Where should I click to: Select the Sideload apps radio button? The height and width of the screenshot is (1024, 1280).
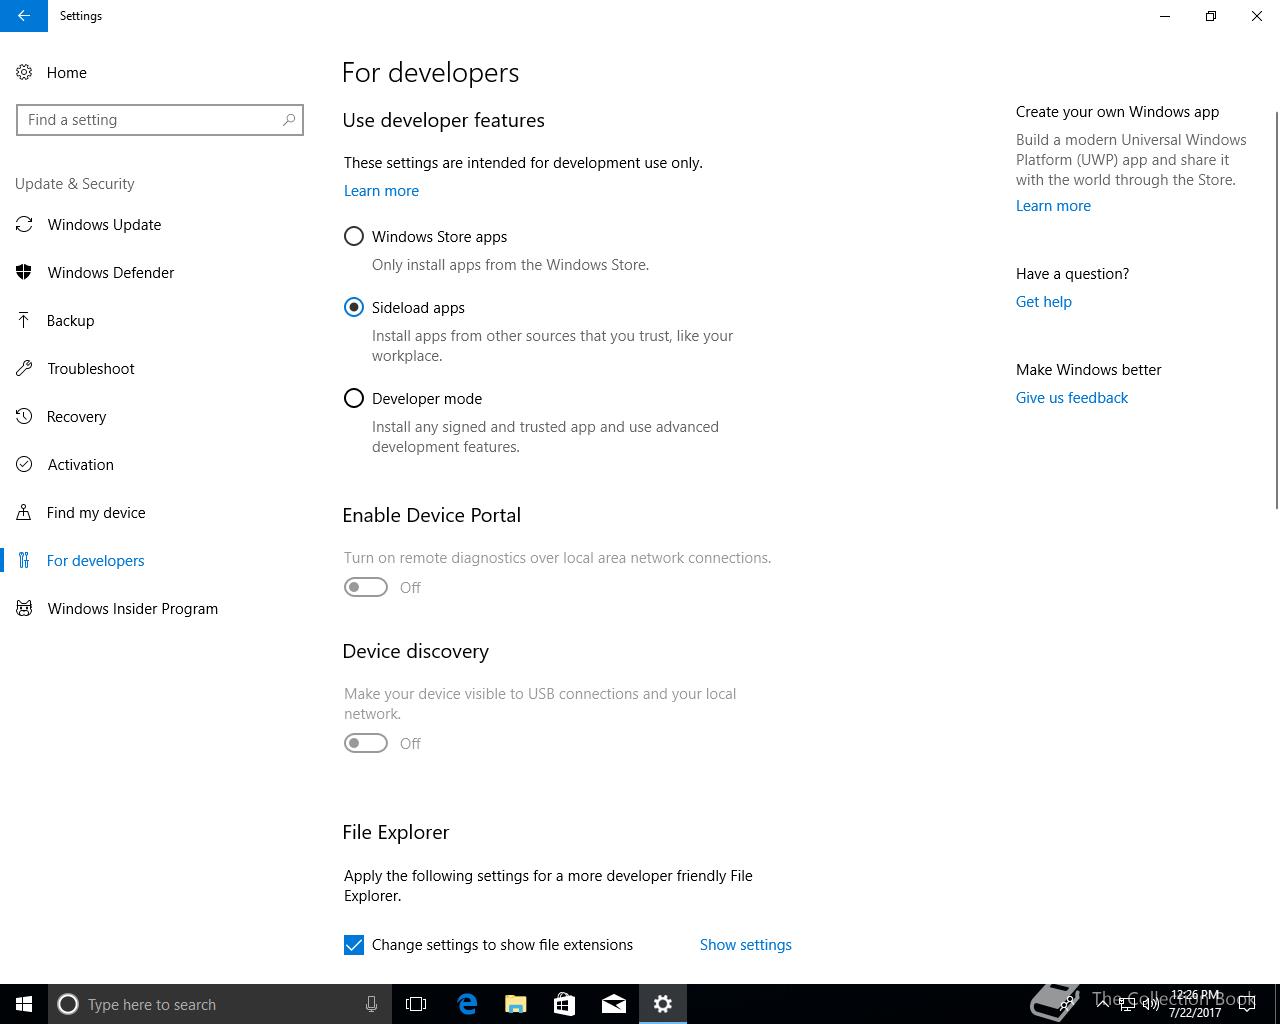pos(354,308)
